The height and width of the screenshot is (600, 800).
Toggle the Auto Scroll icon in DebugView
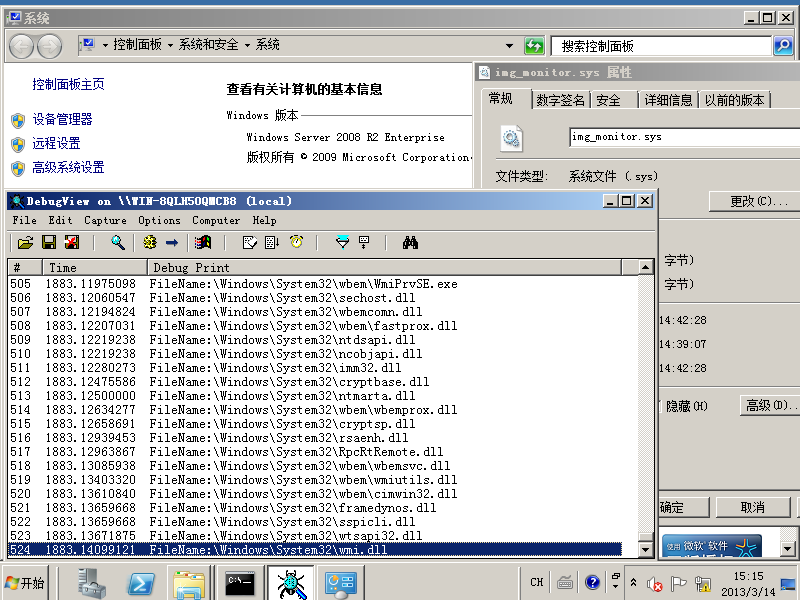(x=272, y=242)
